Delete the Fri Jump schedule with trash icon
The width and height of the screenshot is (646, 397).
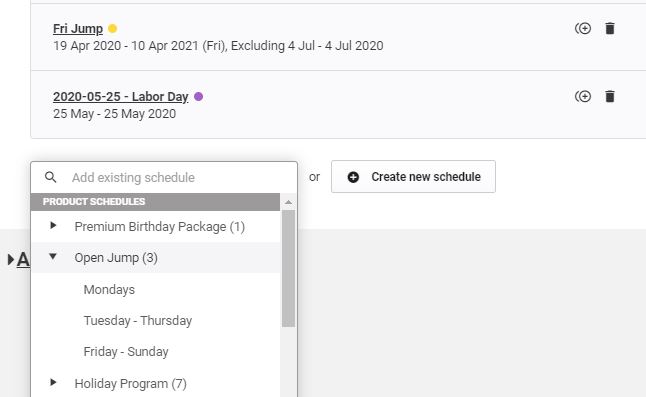point(610,28)
